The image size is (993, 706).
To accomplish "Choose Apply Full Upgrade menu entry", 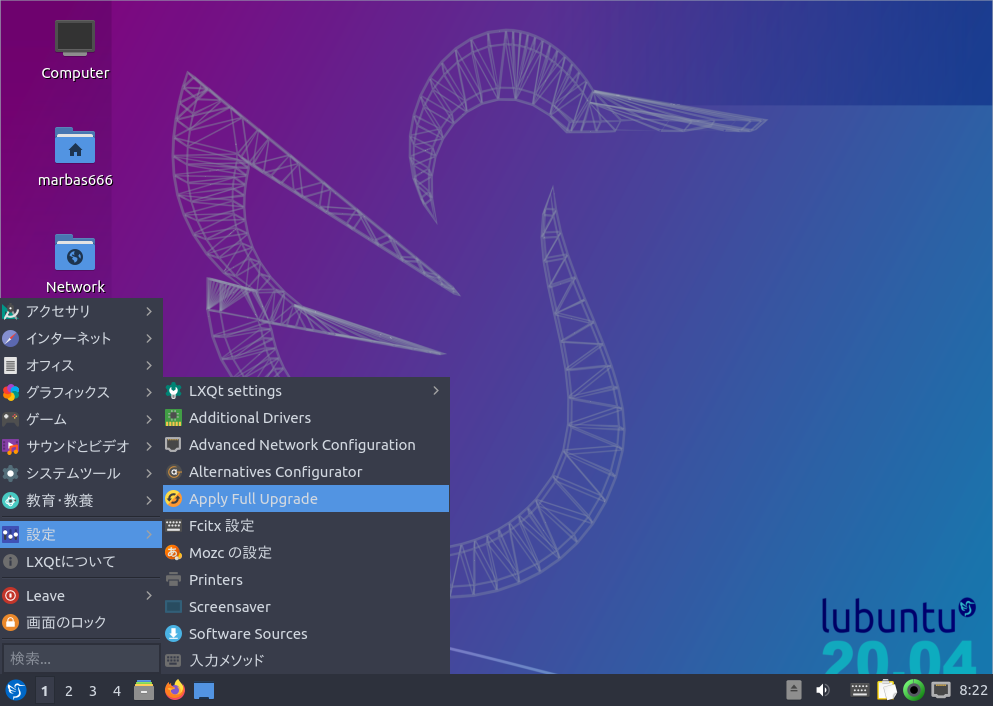I will [306, 499].
